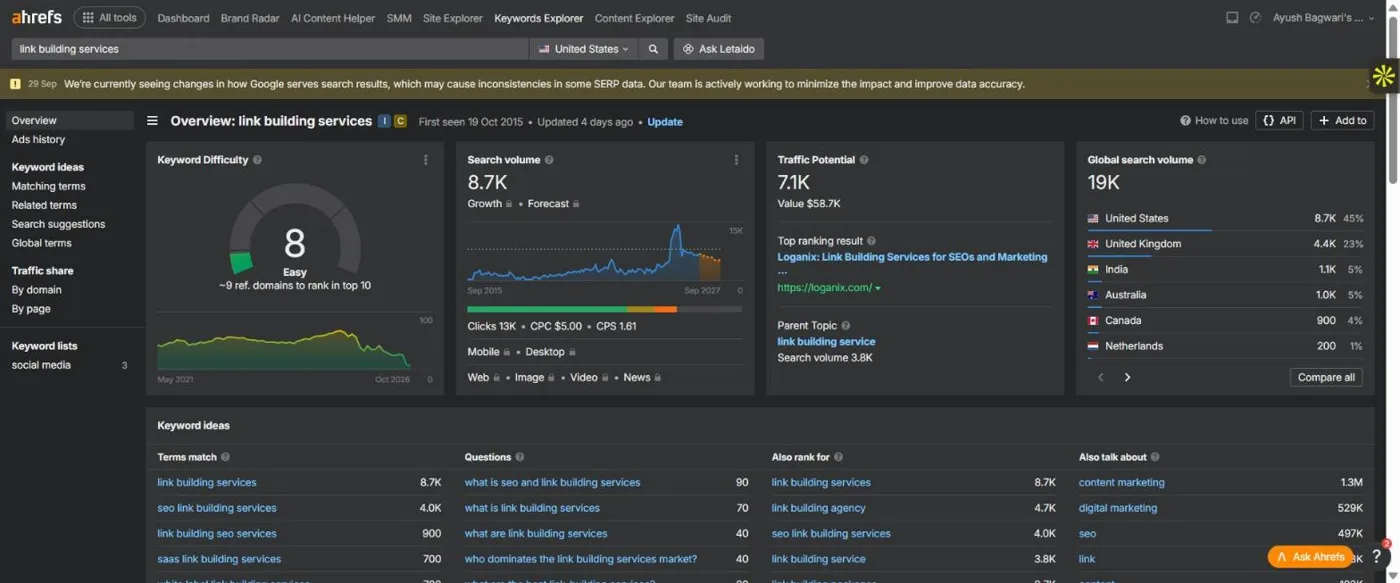Click the blue I intent badge
The width and height of the screenshot is (1400, 583).
tap(384, 121)
